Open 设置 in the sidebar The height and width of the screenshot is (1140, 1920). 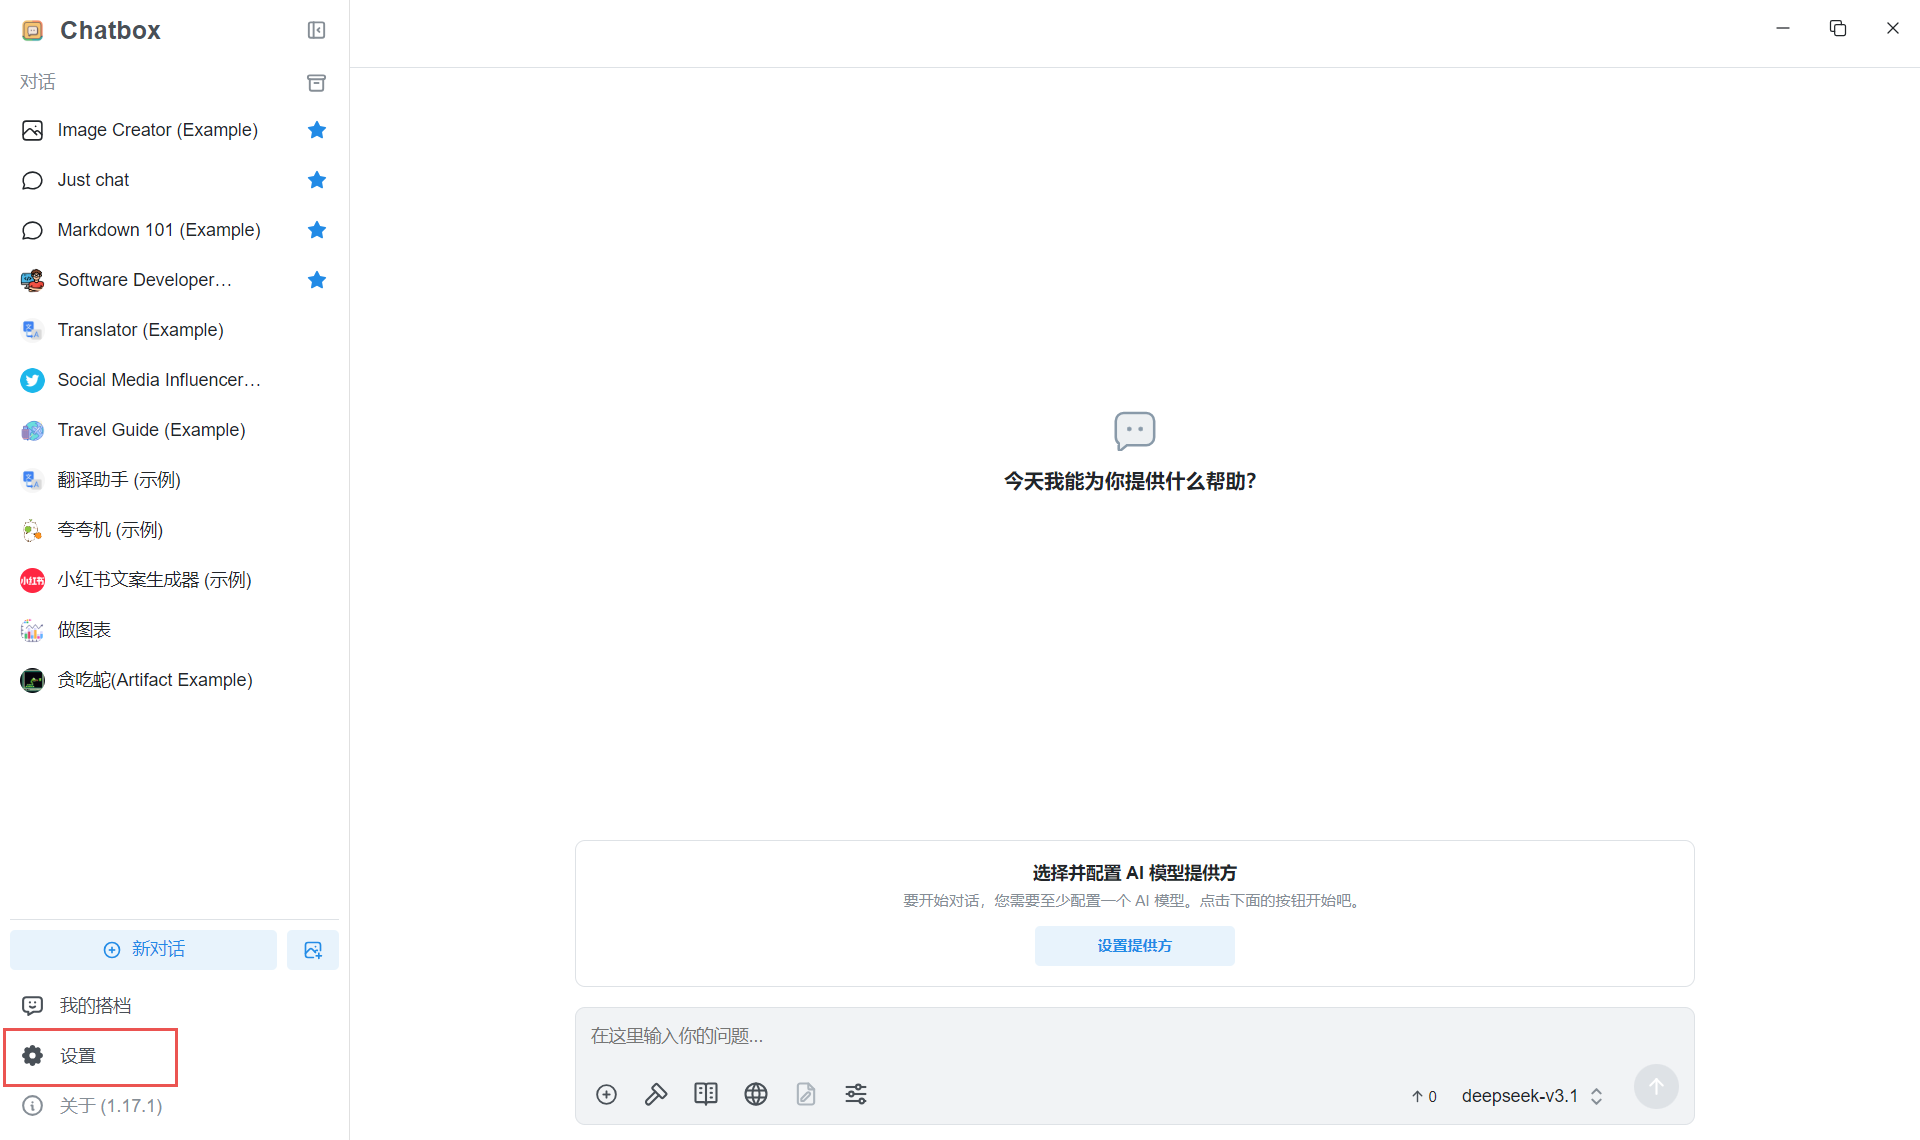click(x=78, y=1056)
